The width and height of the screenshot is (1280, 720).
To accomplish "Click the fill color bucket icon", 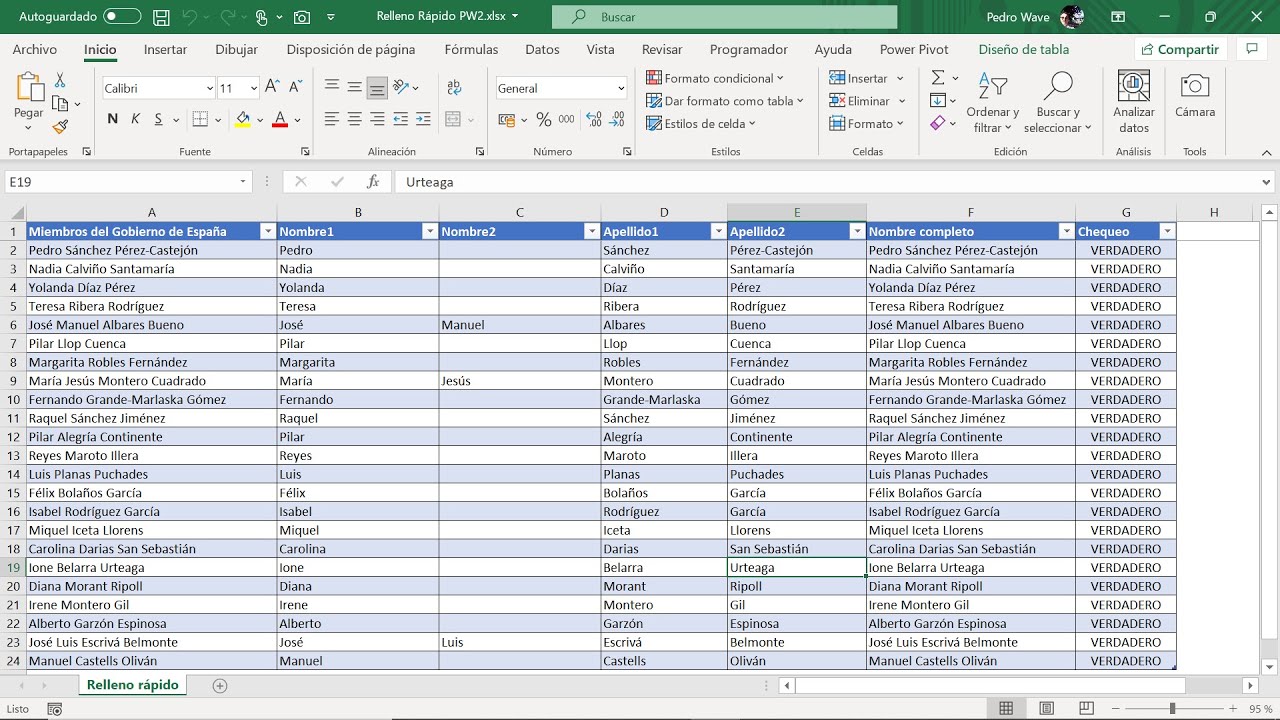I will click(242, 119).
